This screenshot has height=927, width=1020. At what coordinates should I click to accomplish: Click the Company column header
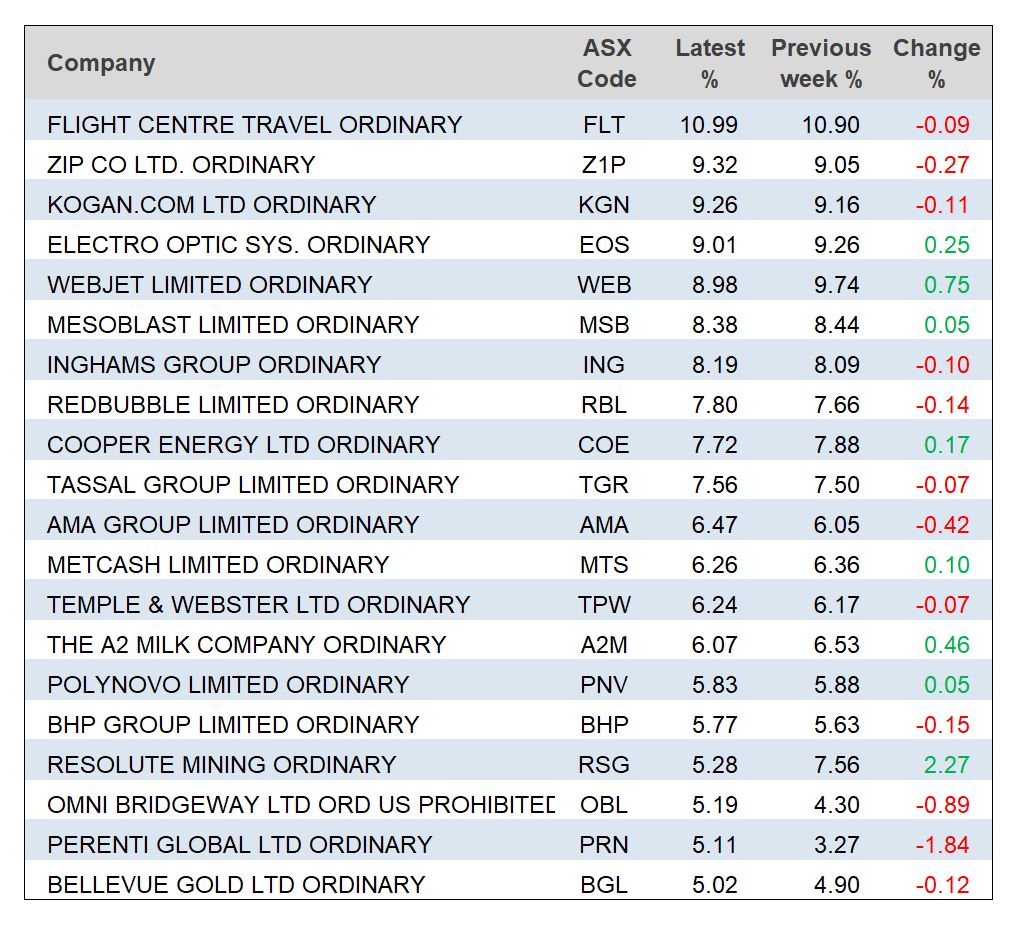pyautogui.click(x=101, y=63)
